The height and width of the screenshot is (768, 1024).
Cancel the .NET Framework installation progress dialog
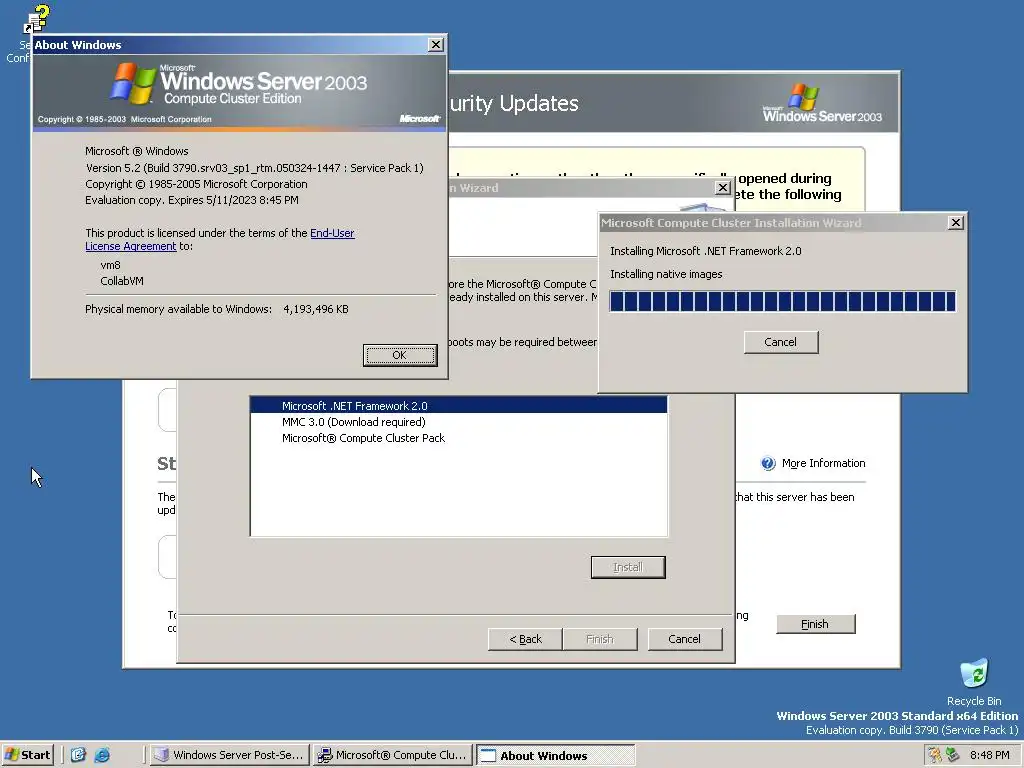(x=780, y=342)
